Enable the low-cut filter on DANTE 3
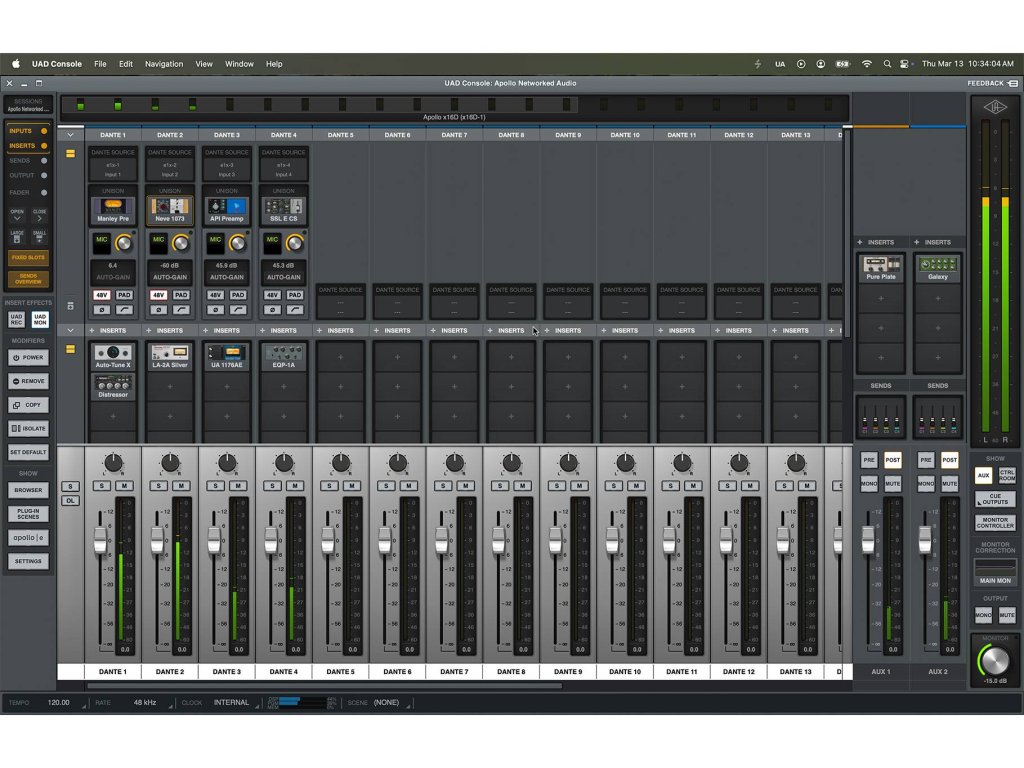1024x768 pixels. pos(238,310)
